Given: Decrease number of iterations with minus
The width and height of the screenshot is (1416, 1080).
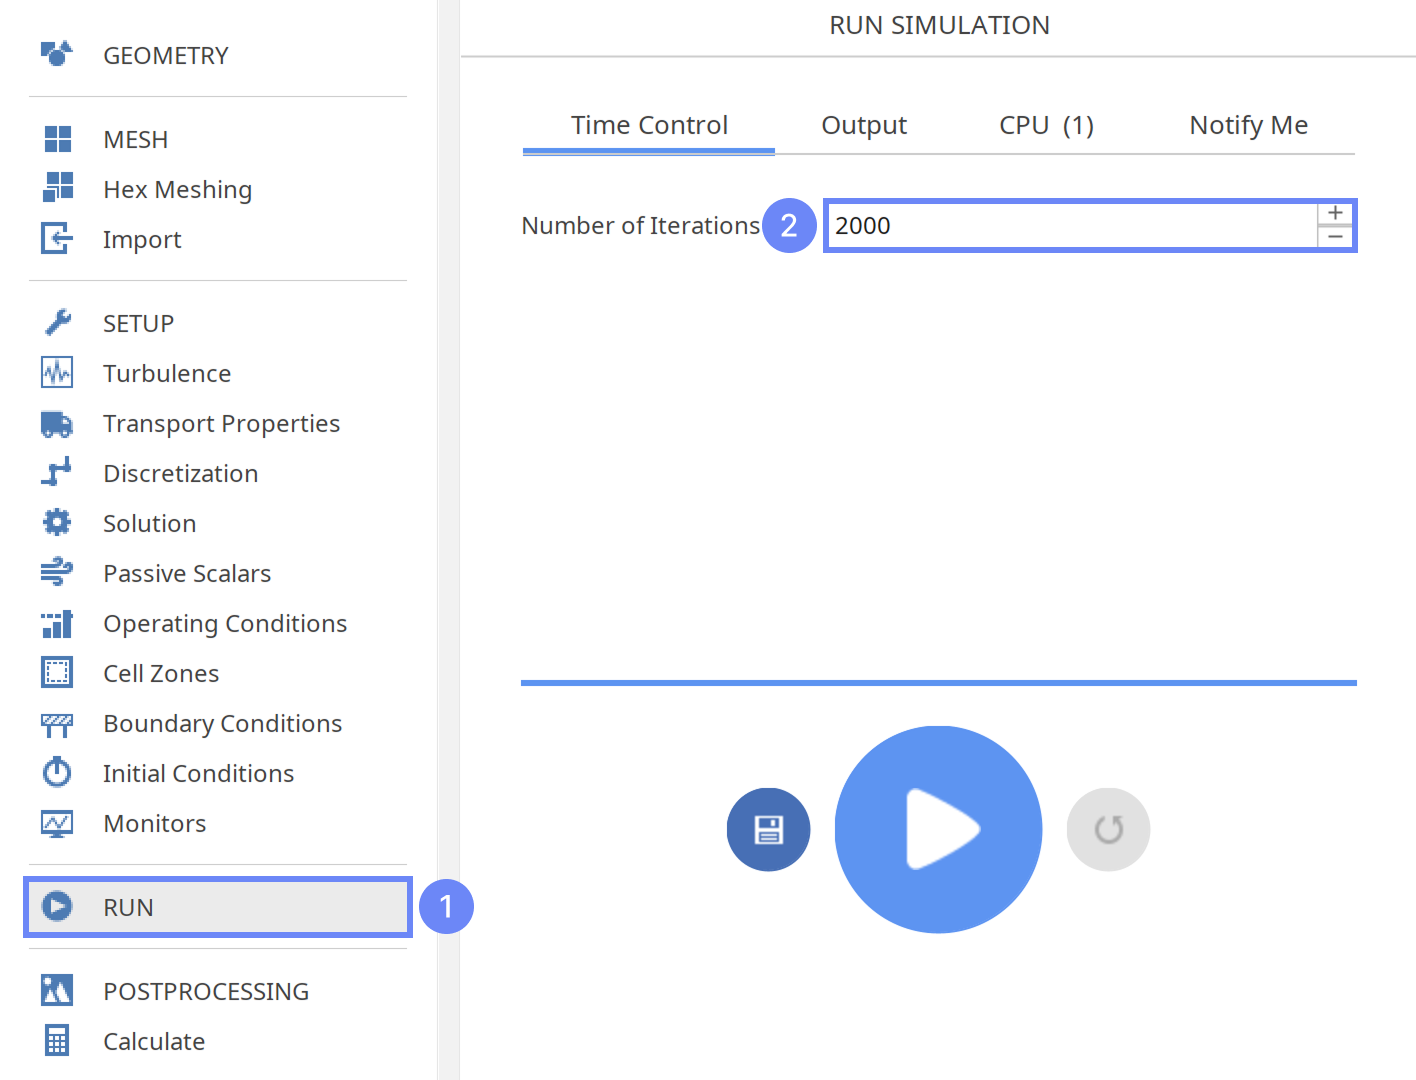Looking at the screenshot, I should (1335, 237).
